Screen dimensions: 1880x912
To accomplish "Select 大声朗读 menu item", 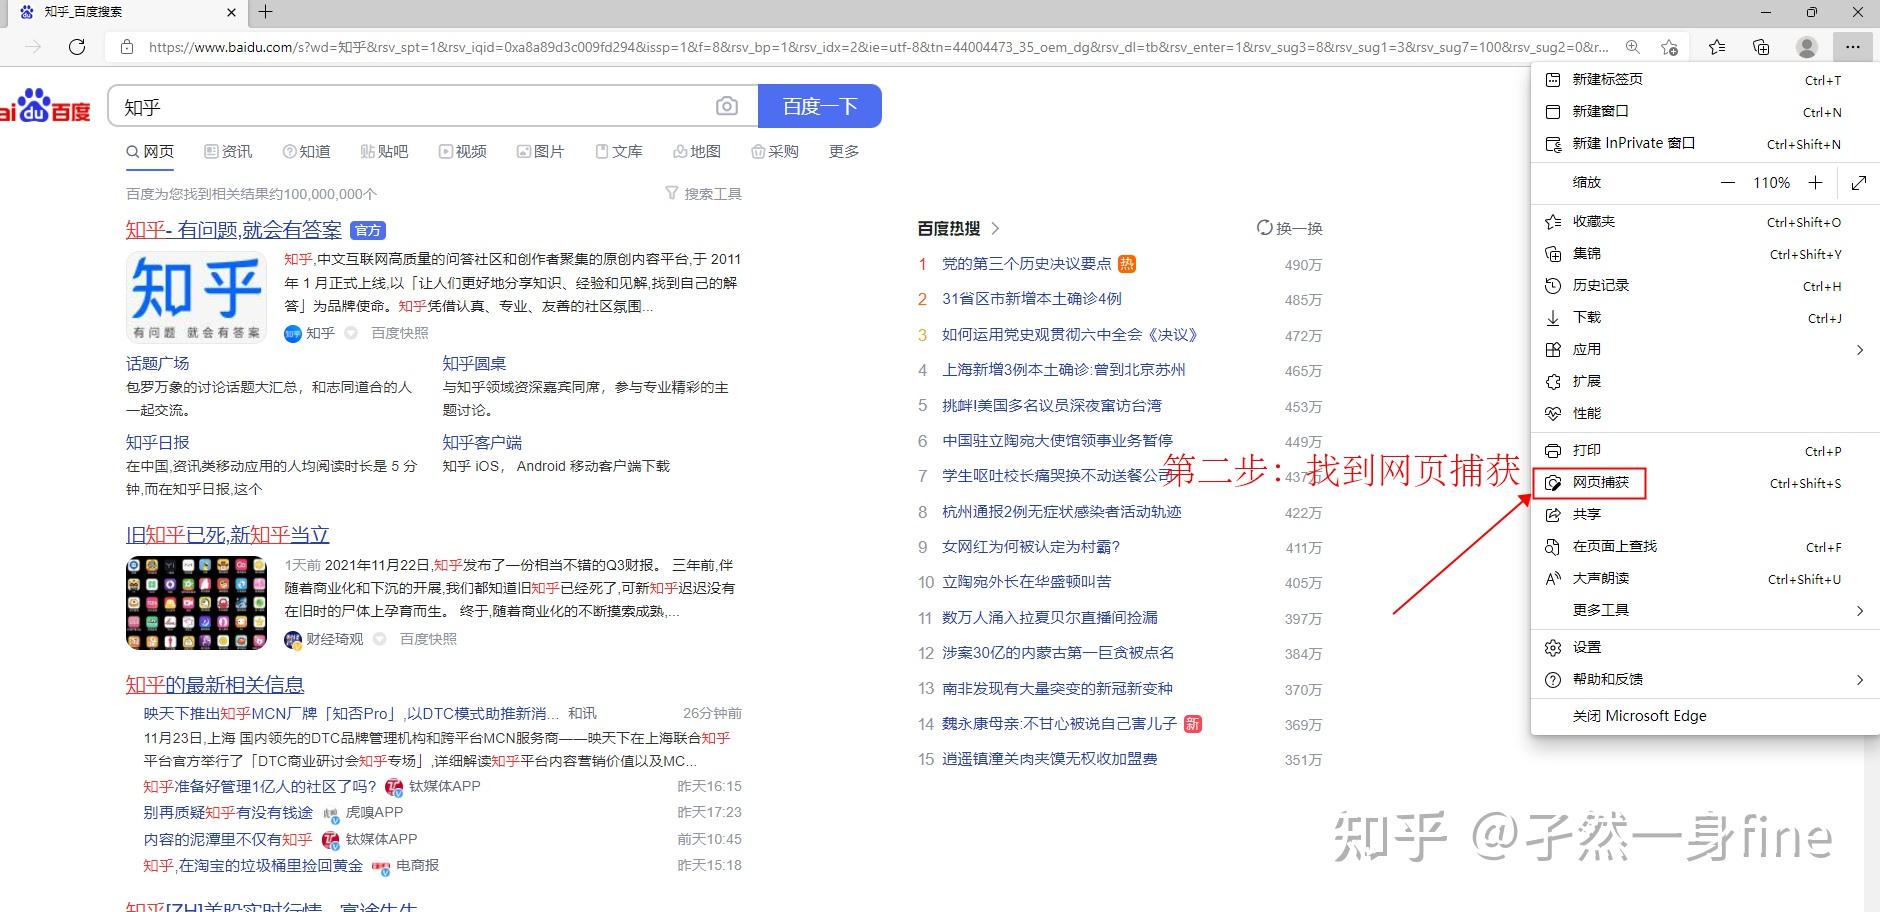I will click(x=1705, y=578).
